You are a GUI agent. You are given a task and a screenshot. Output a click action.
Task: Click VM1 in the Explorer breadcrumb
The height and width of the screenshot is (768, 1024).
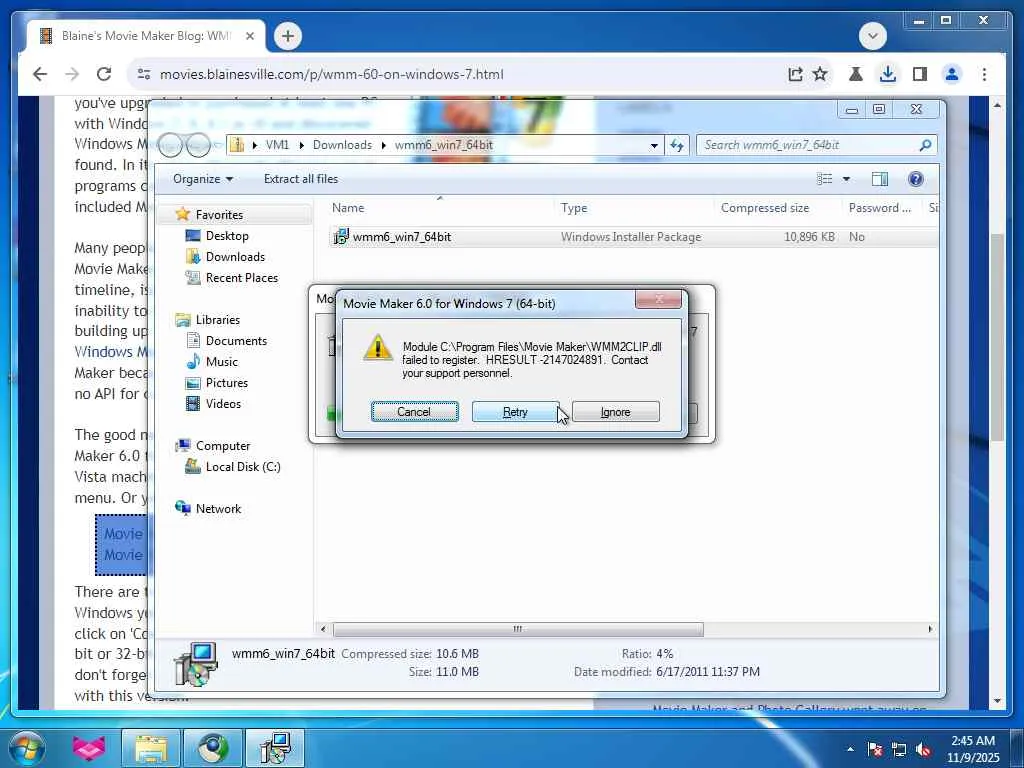click(x=277, y=145)
